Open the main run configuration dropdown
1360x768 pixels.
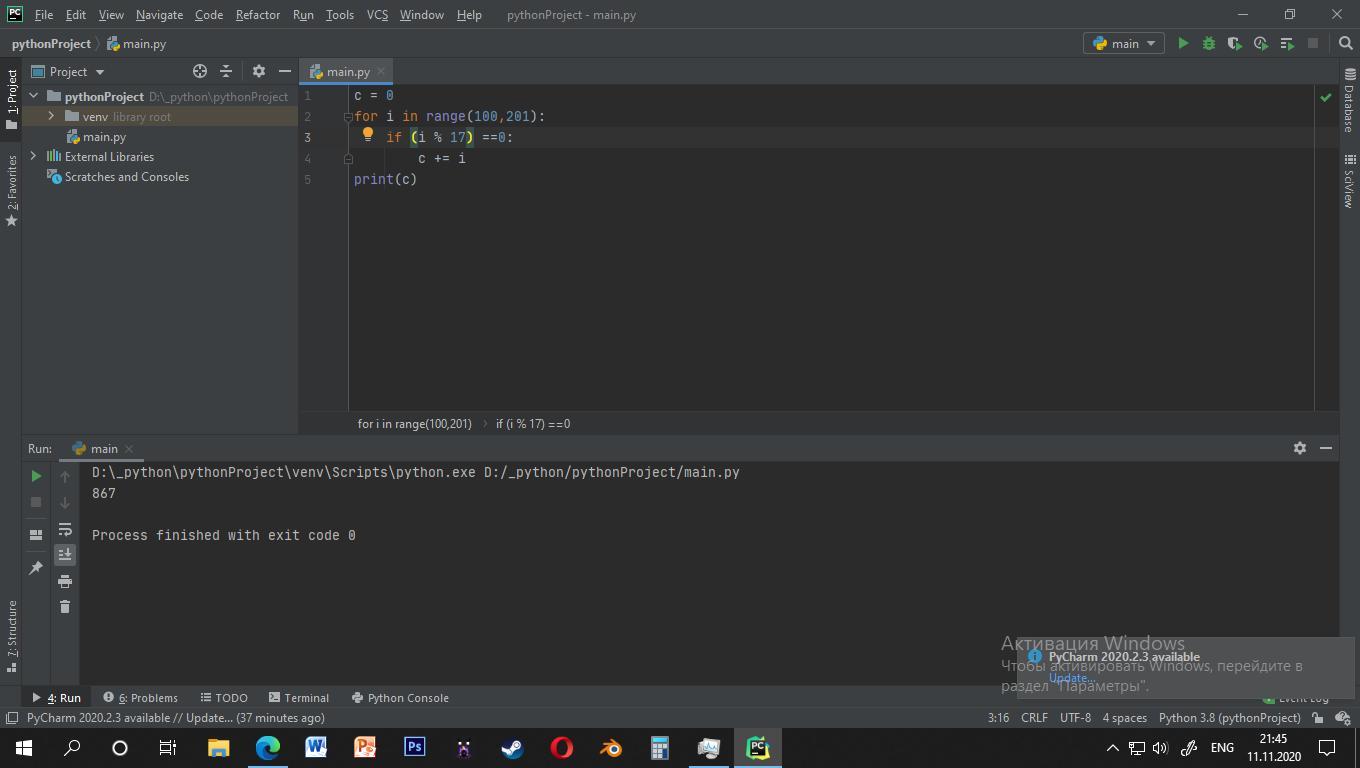[1124, 43]
